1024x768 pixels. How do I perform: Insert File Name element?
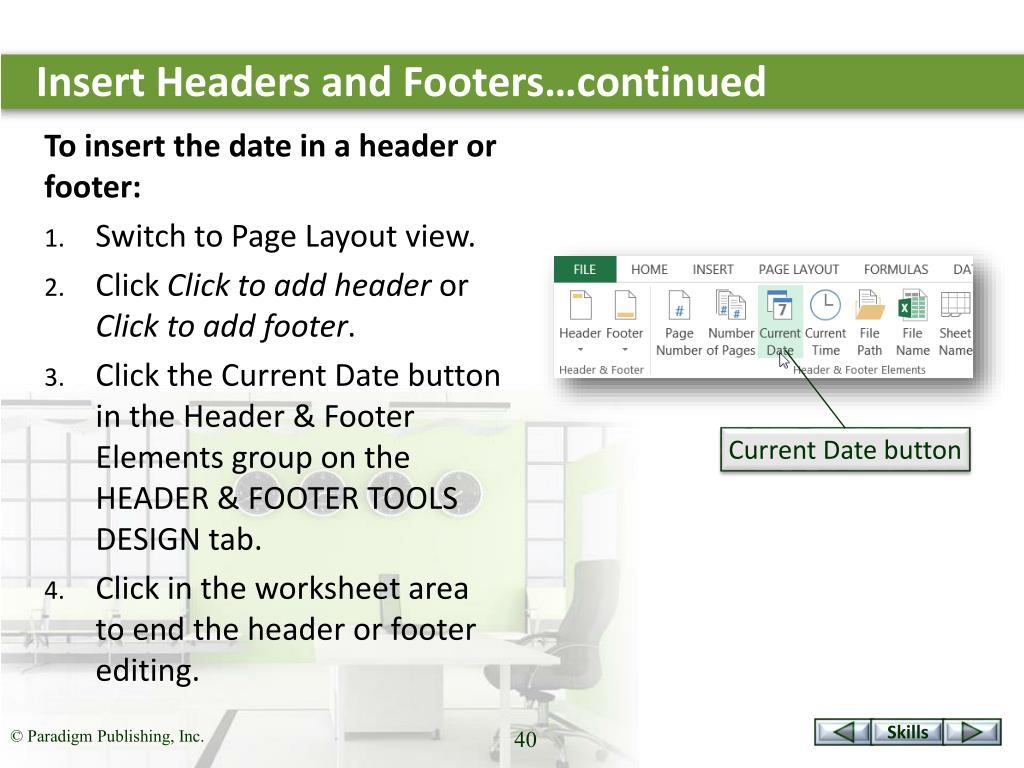[x=912, y=323]
